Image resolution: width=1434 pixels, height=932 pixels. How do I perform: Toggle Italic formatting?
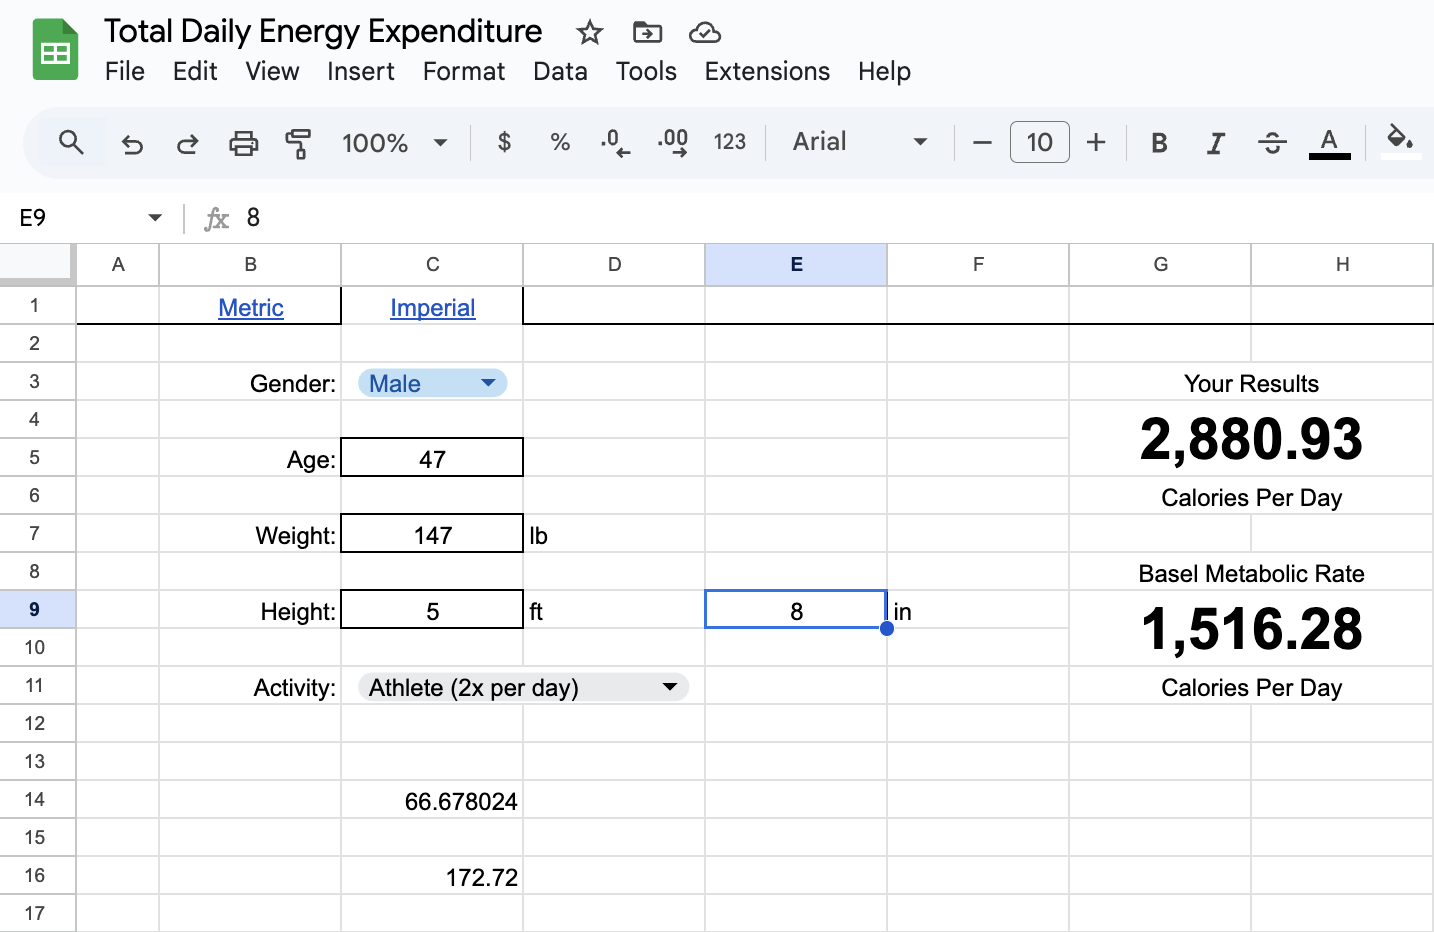[1215, 143]
